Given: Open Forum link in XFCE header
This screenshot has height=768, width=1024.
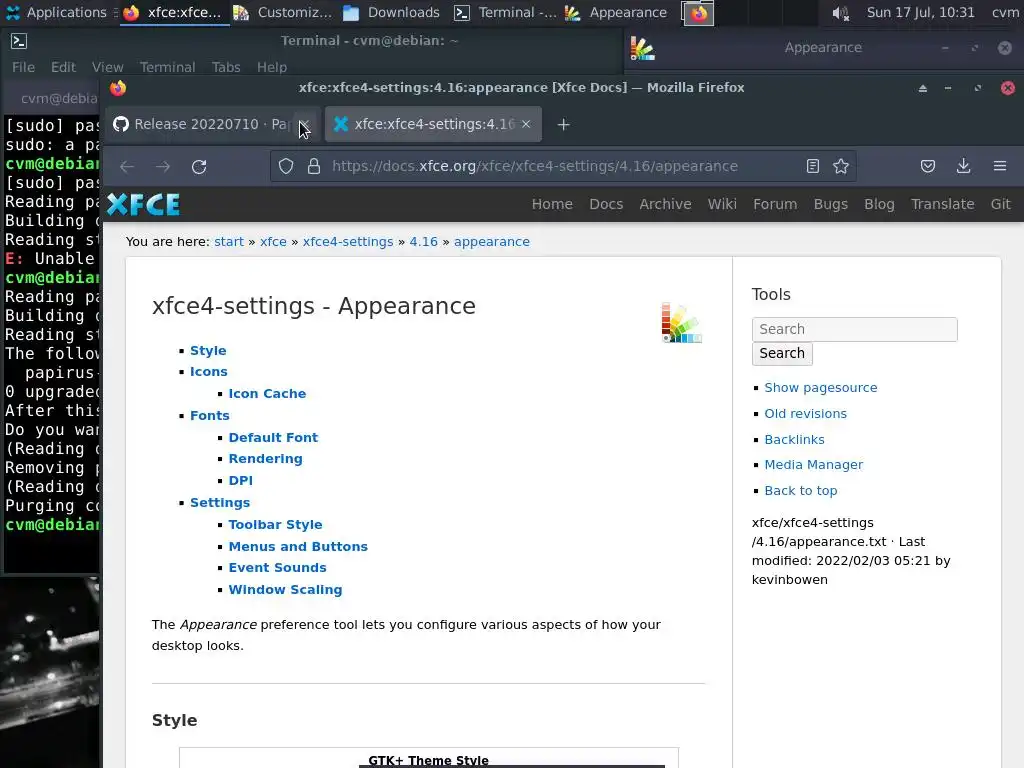Looking at the screenshot, I should coord(775,204).
